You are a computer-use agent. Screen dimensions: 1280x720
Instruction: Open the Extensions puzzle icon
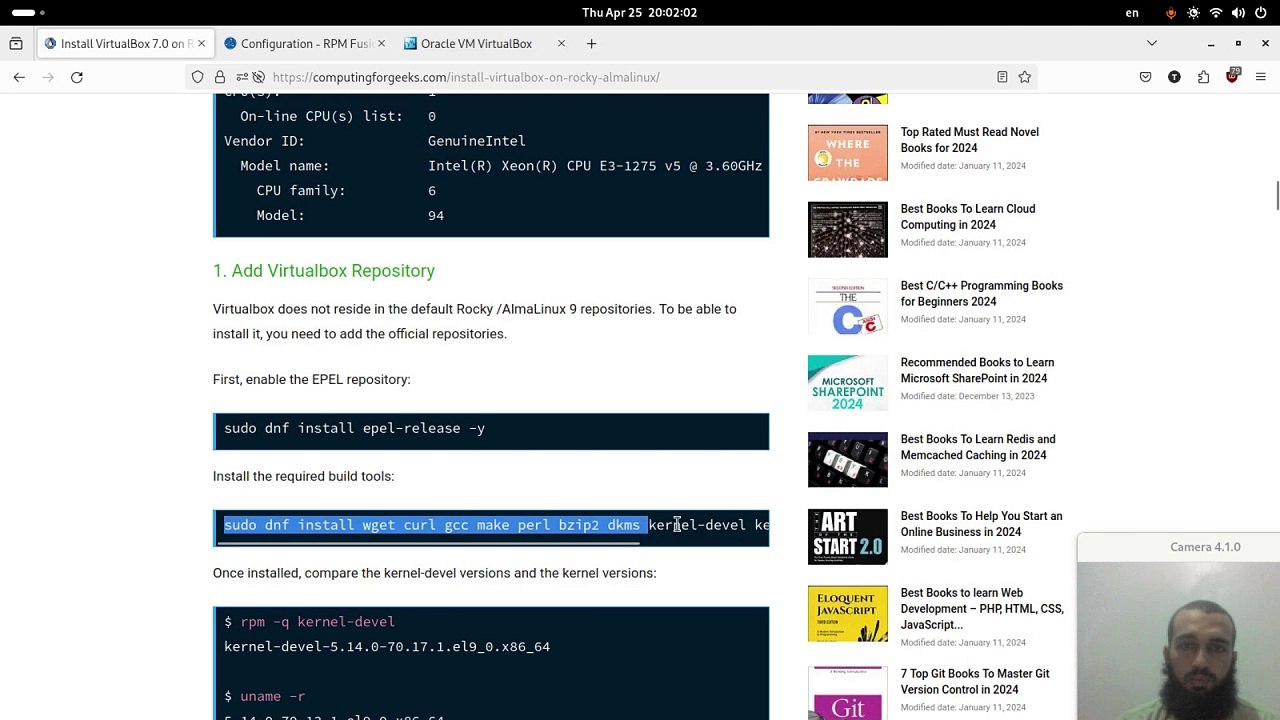(x=1203, y=77)
